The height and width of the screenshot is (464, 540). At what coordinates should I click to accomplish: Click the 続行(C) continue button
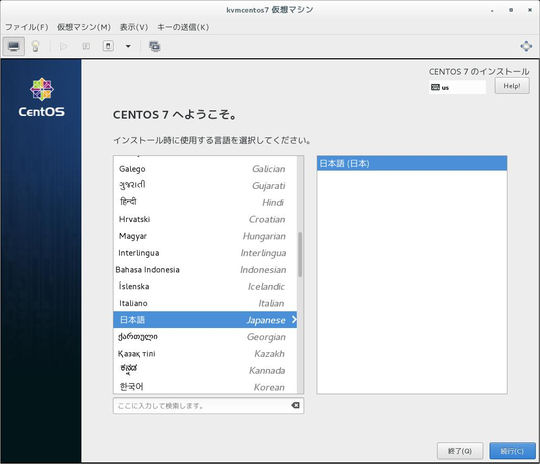pos(512,451)
